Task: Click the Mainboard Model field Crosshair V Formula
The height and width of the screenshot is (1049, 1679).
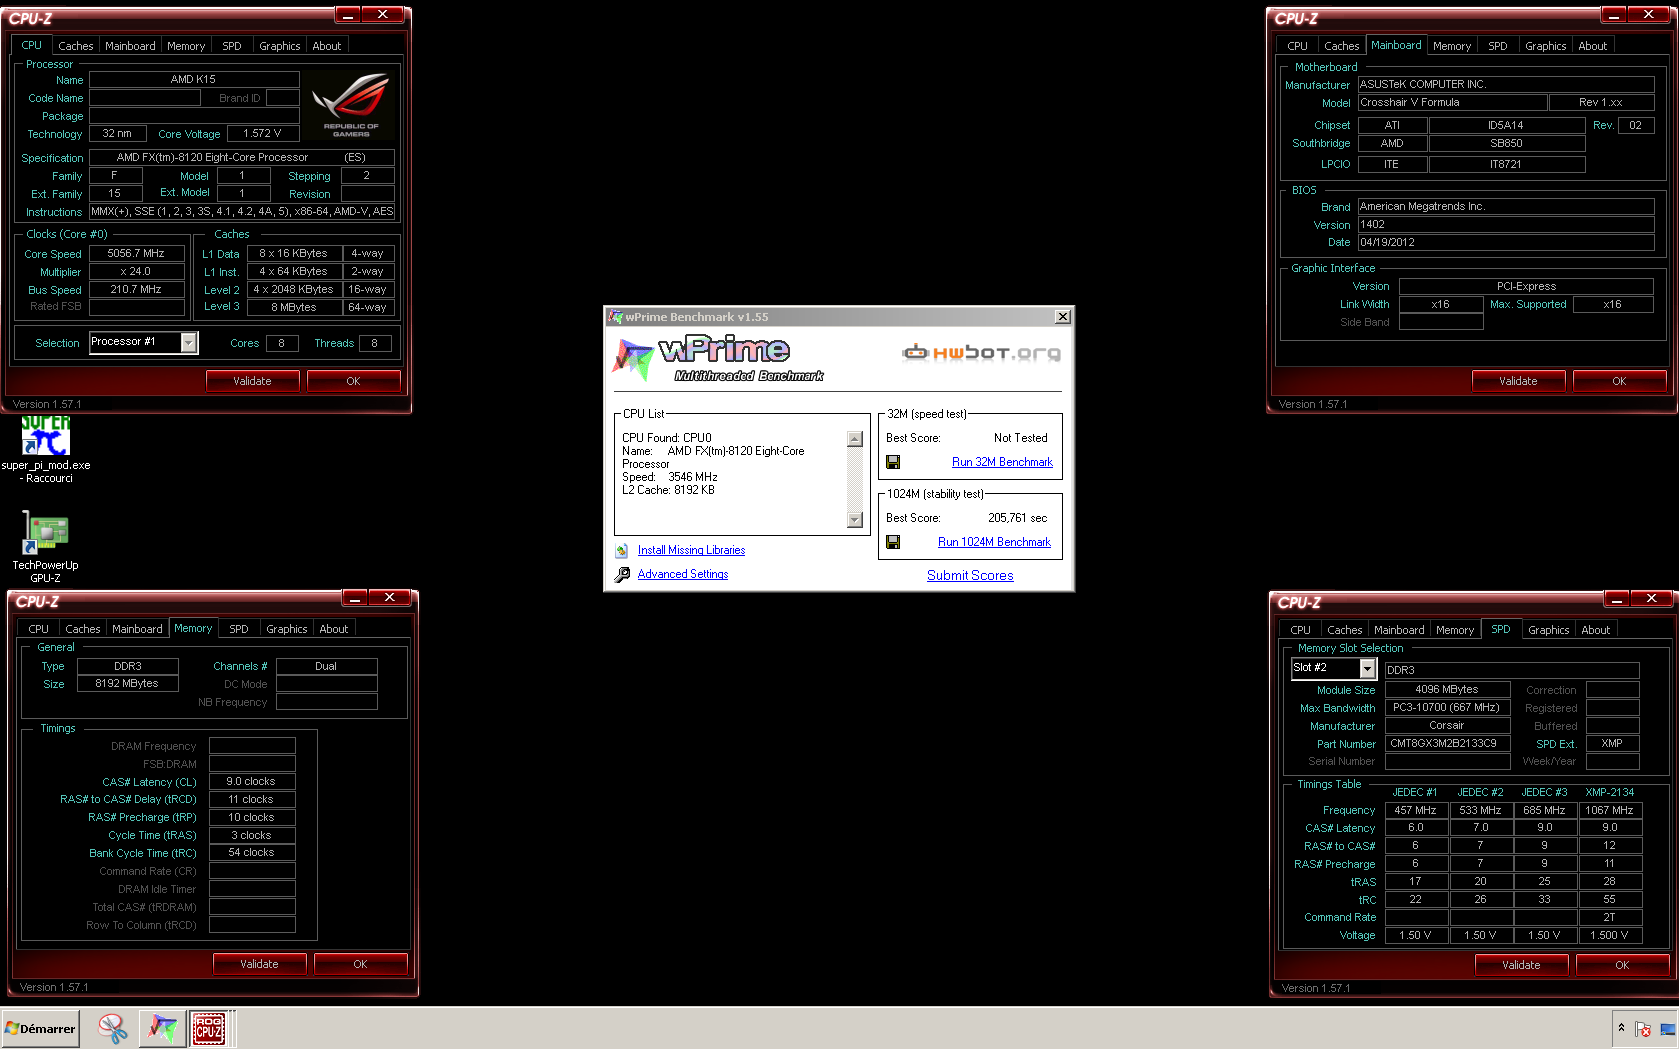Action: [x=1452, y=103]
